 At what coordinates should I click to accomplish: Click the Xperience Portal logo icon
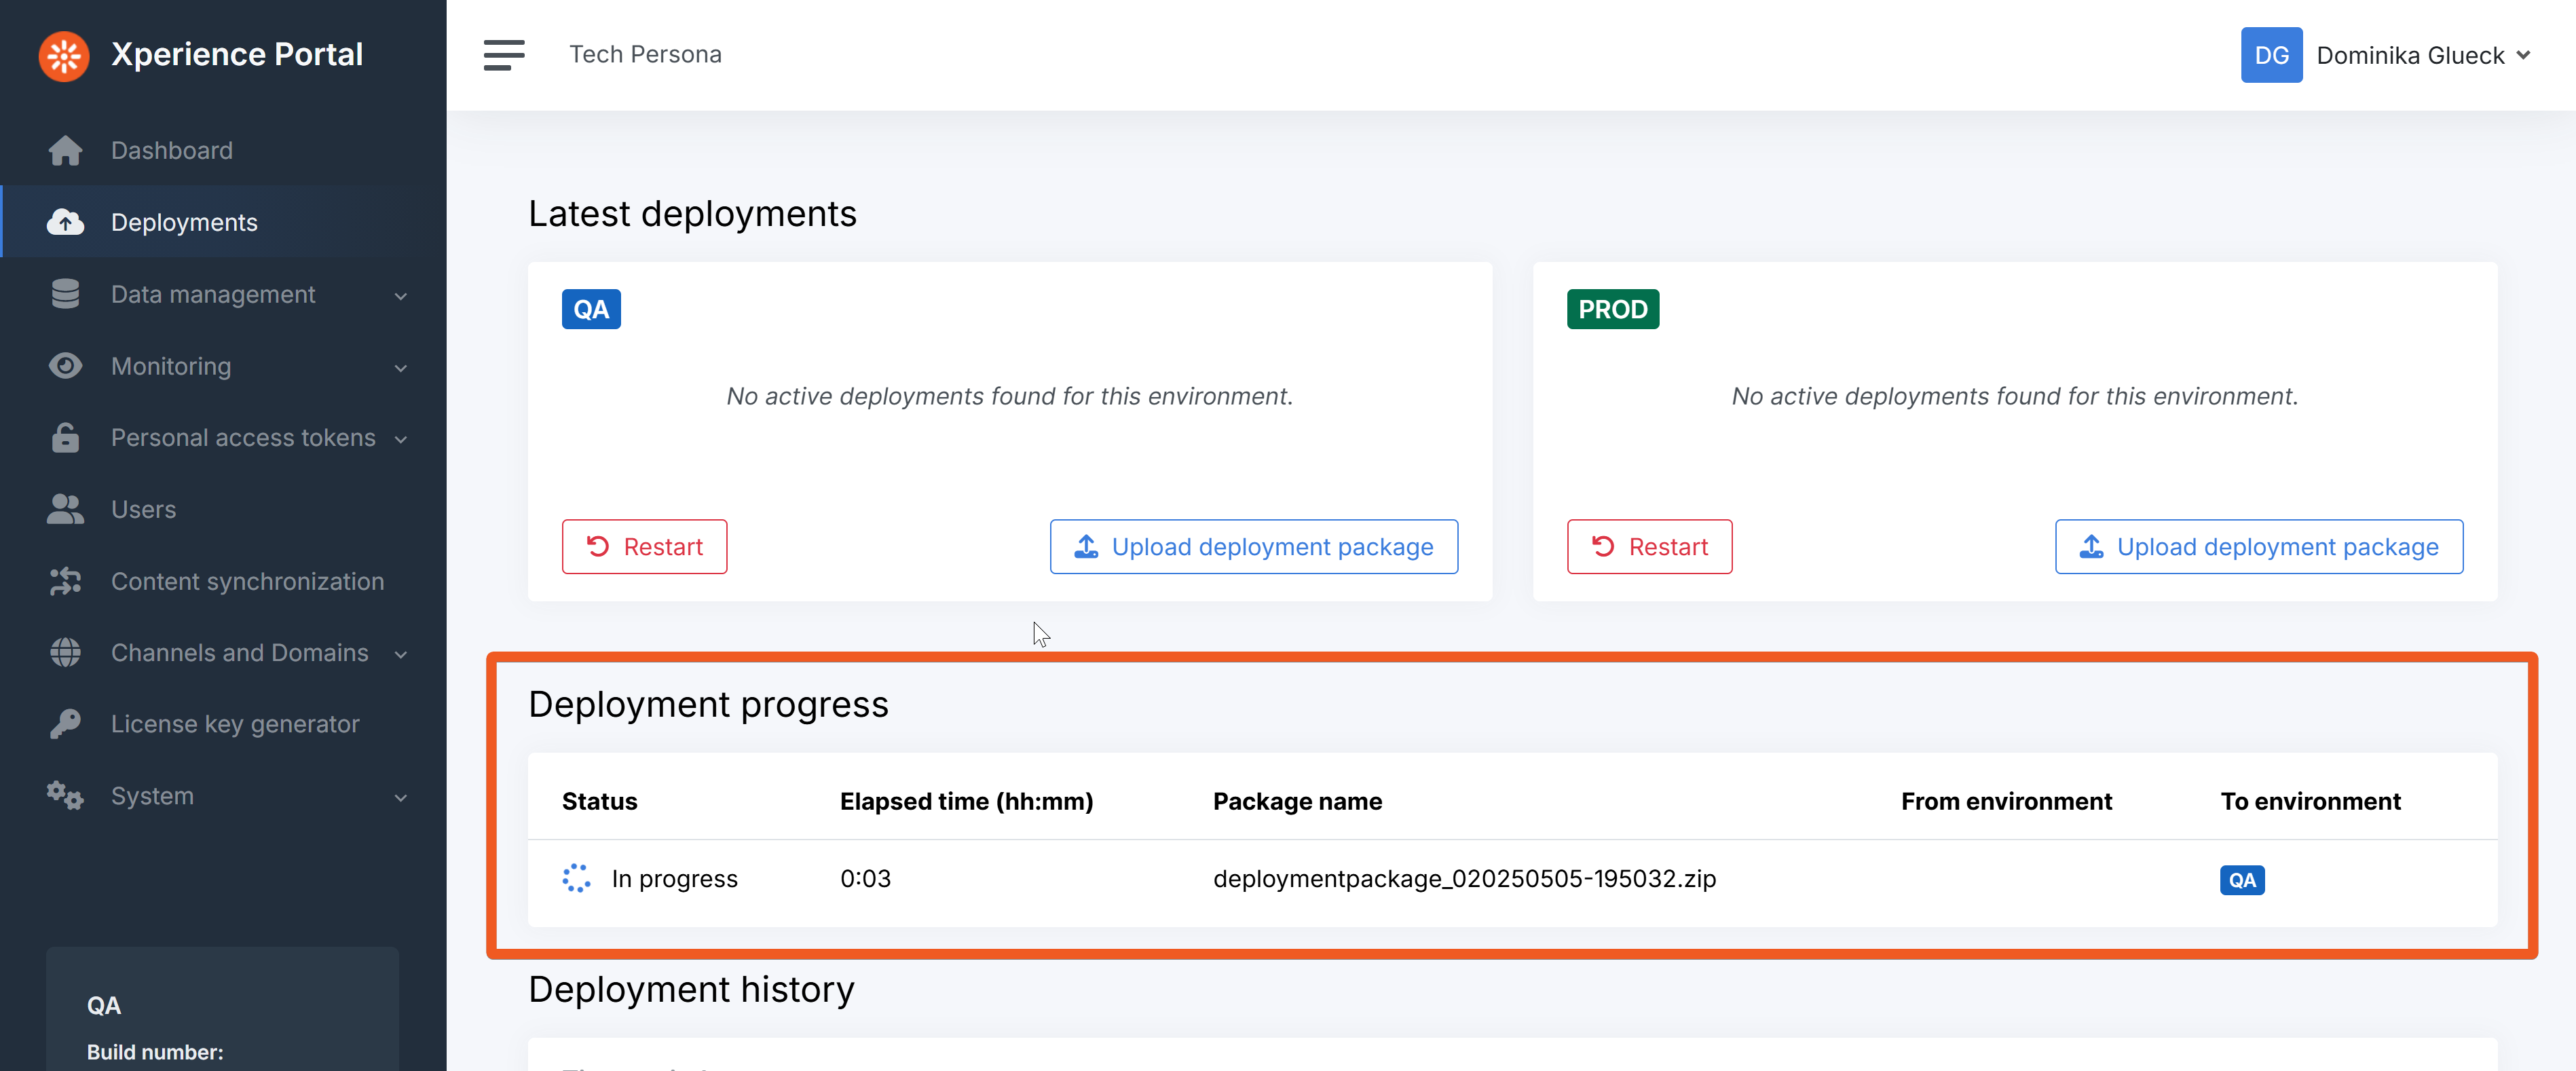click(63, 55)
